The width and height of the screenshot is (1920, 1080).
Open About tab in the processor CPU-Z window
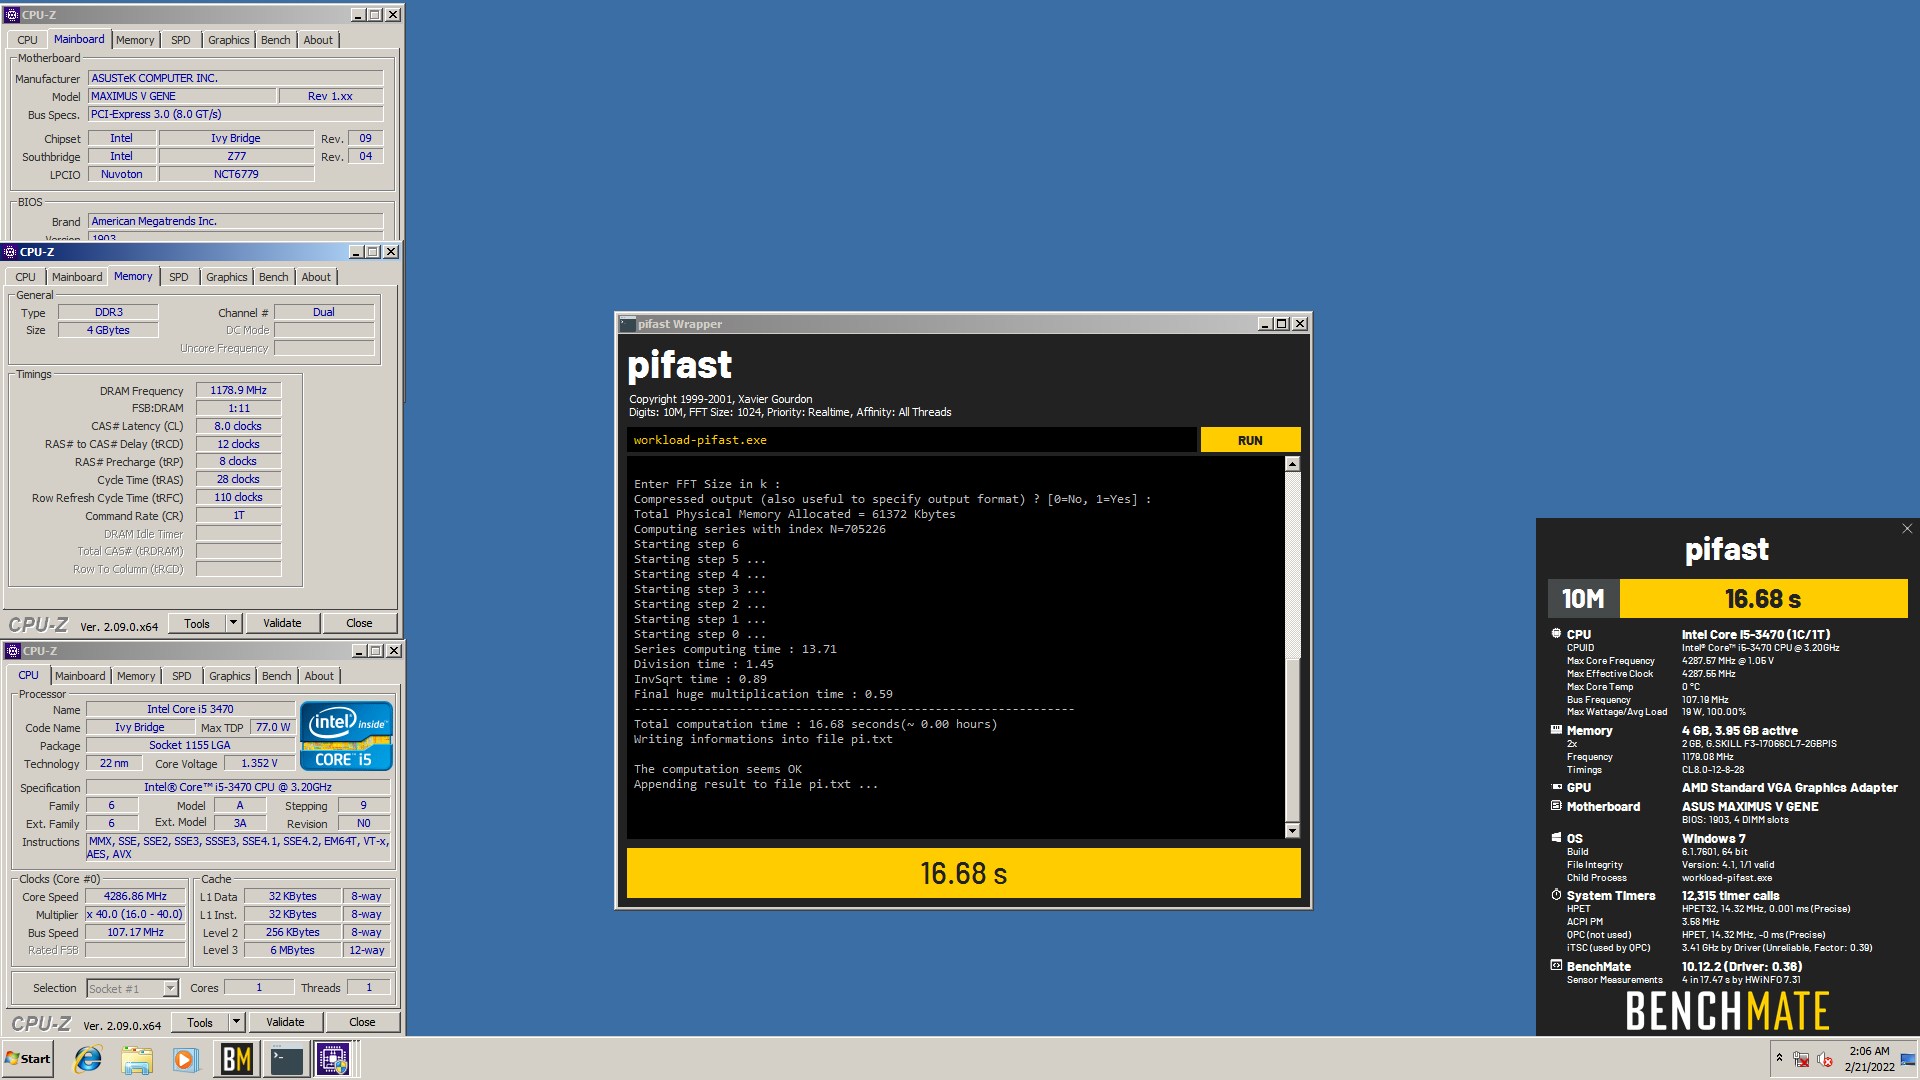pos(319,676)
